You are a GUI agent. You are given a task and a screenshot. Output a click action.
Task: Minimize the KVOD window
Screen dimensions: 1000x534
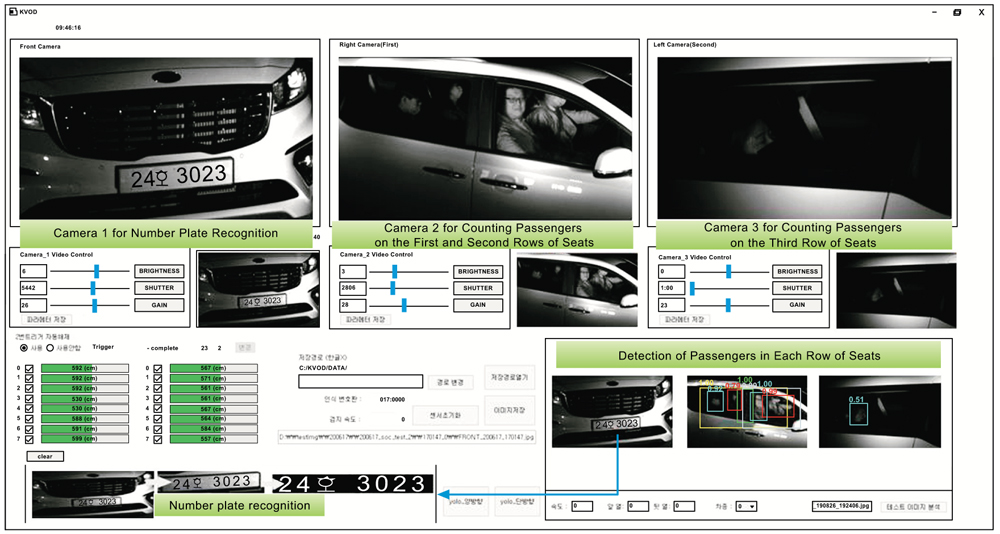(x=934, y=12)
